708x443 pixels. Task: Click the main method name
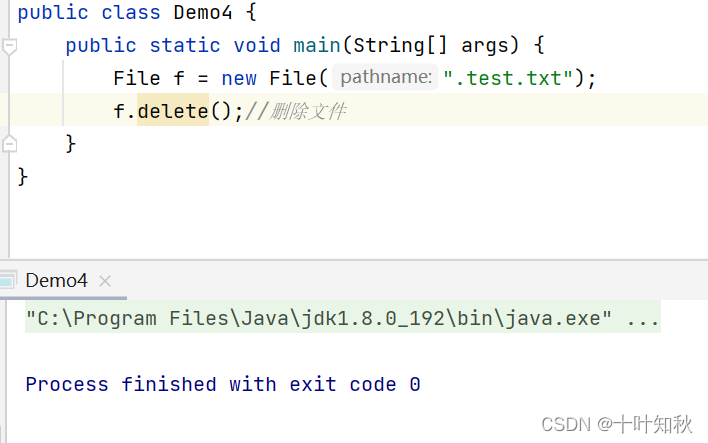point(317,45)
